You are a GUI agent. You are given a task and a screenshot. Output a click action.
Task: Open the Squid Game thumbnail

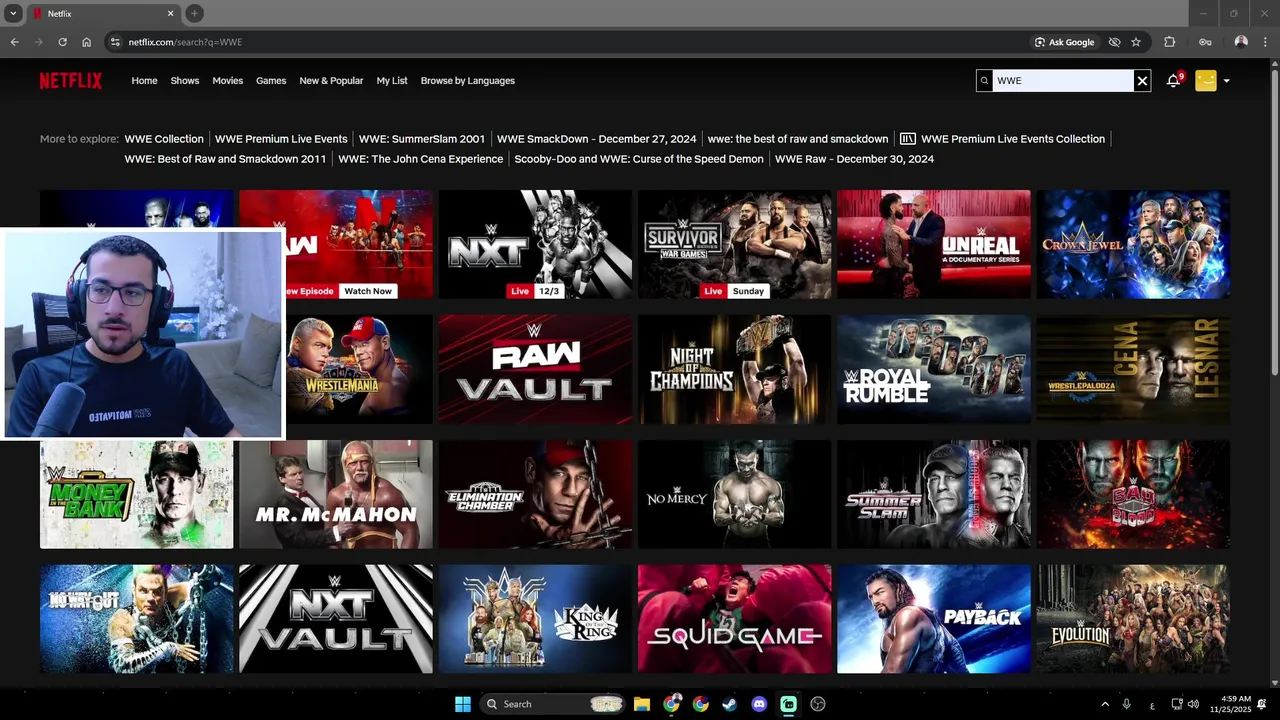pyautogui.click(x=734, y=619)
